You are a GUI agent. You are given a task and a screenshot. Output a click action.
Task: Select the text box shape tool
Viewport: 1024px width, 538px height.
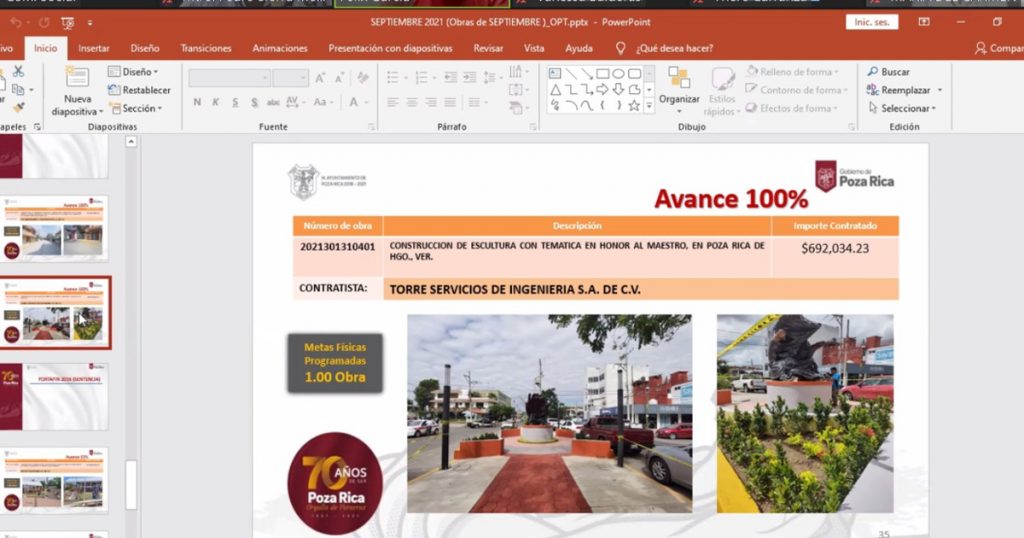coord(555,73)
